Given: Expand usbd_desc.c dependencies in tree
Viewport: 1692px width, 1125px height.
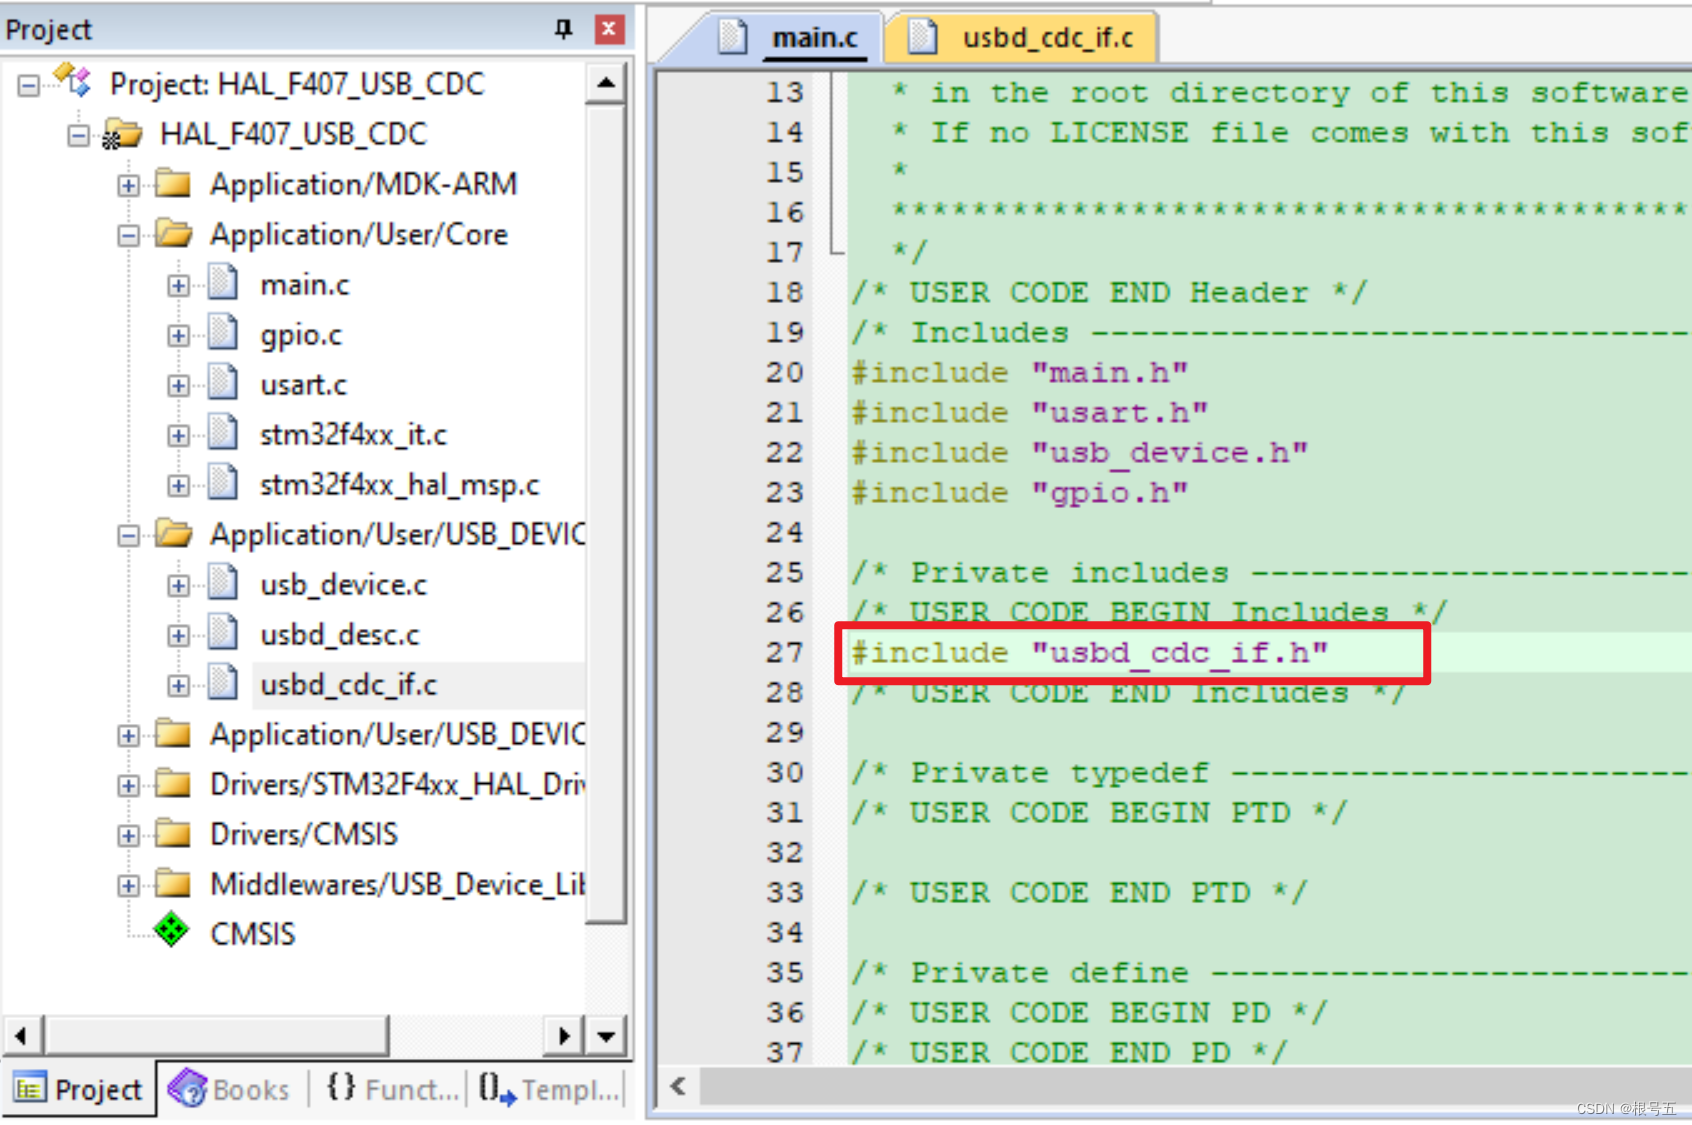Looking at the screenshot, I should tap(178, 635).
